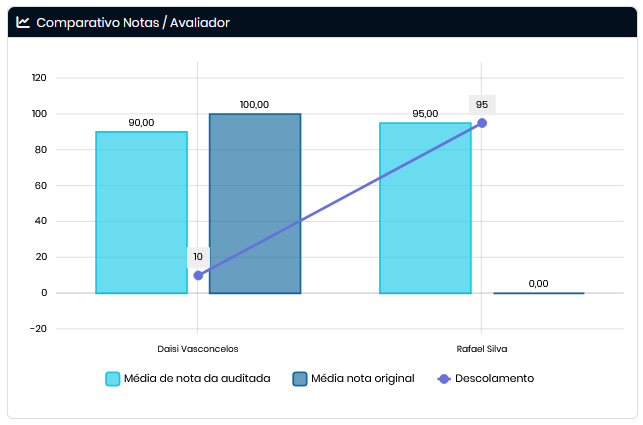Viewport: 643px width, 425px height.
Task: Click the light blue legend swatch
Action: click(113, 379)
